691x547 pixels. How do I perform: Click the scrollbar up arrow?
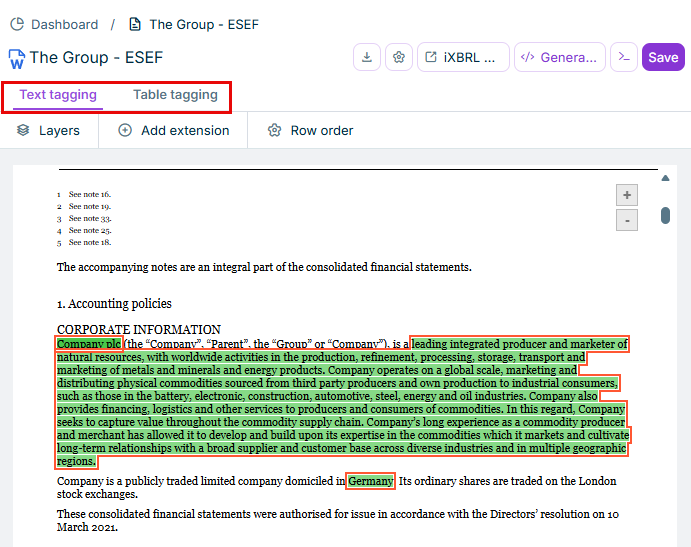pyautogui.click(x=665, y=178)
